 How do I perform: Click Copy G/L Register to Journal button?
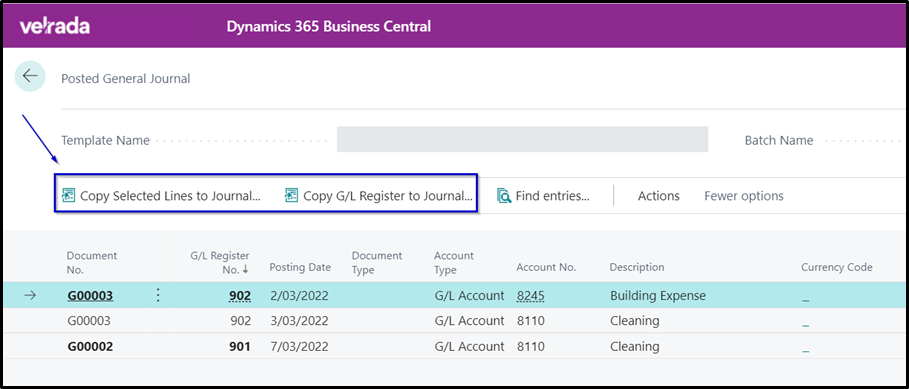click(x=379, y=196)
